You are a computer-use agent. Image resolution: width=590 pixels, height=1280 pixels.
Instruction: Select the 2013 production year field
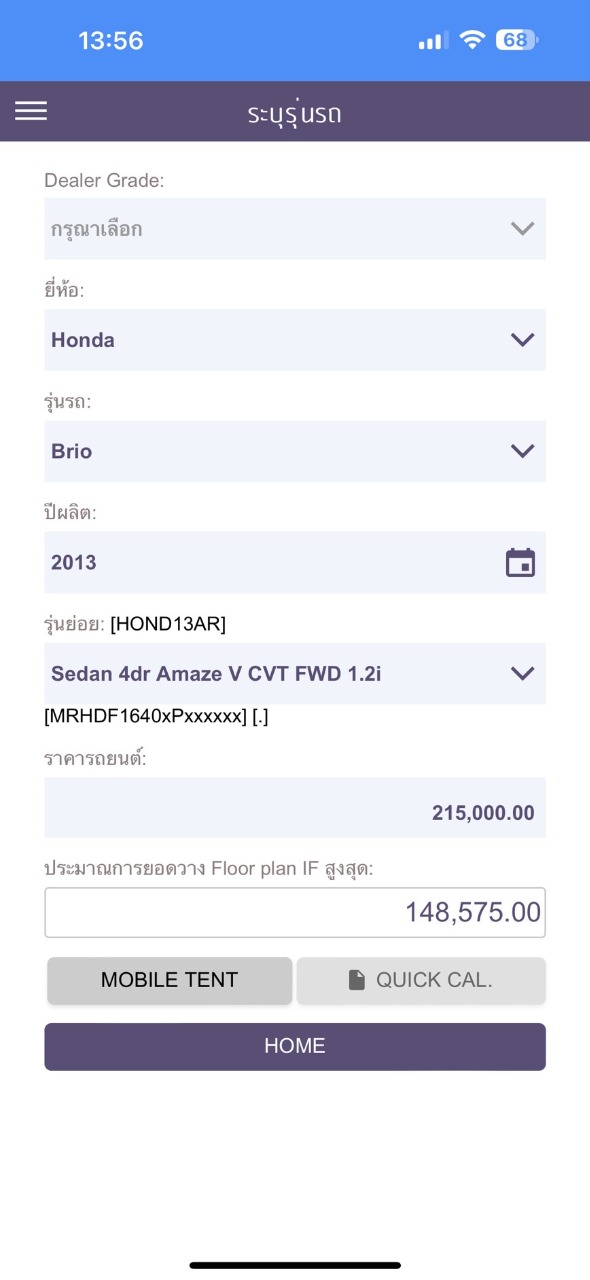(x=295, y=563)
